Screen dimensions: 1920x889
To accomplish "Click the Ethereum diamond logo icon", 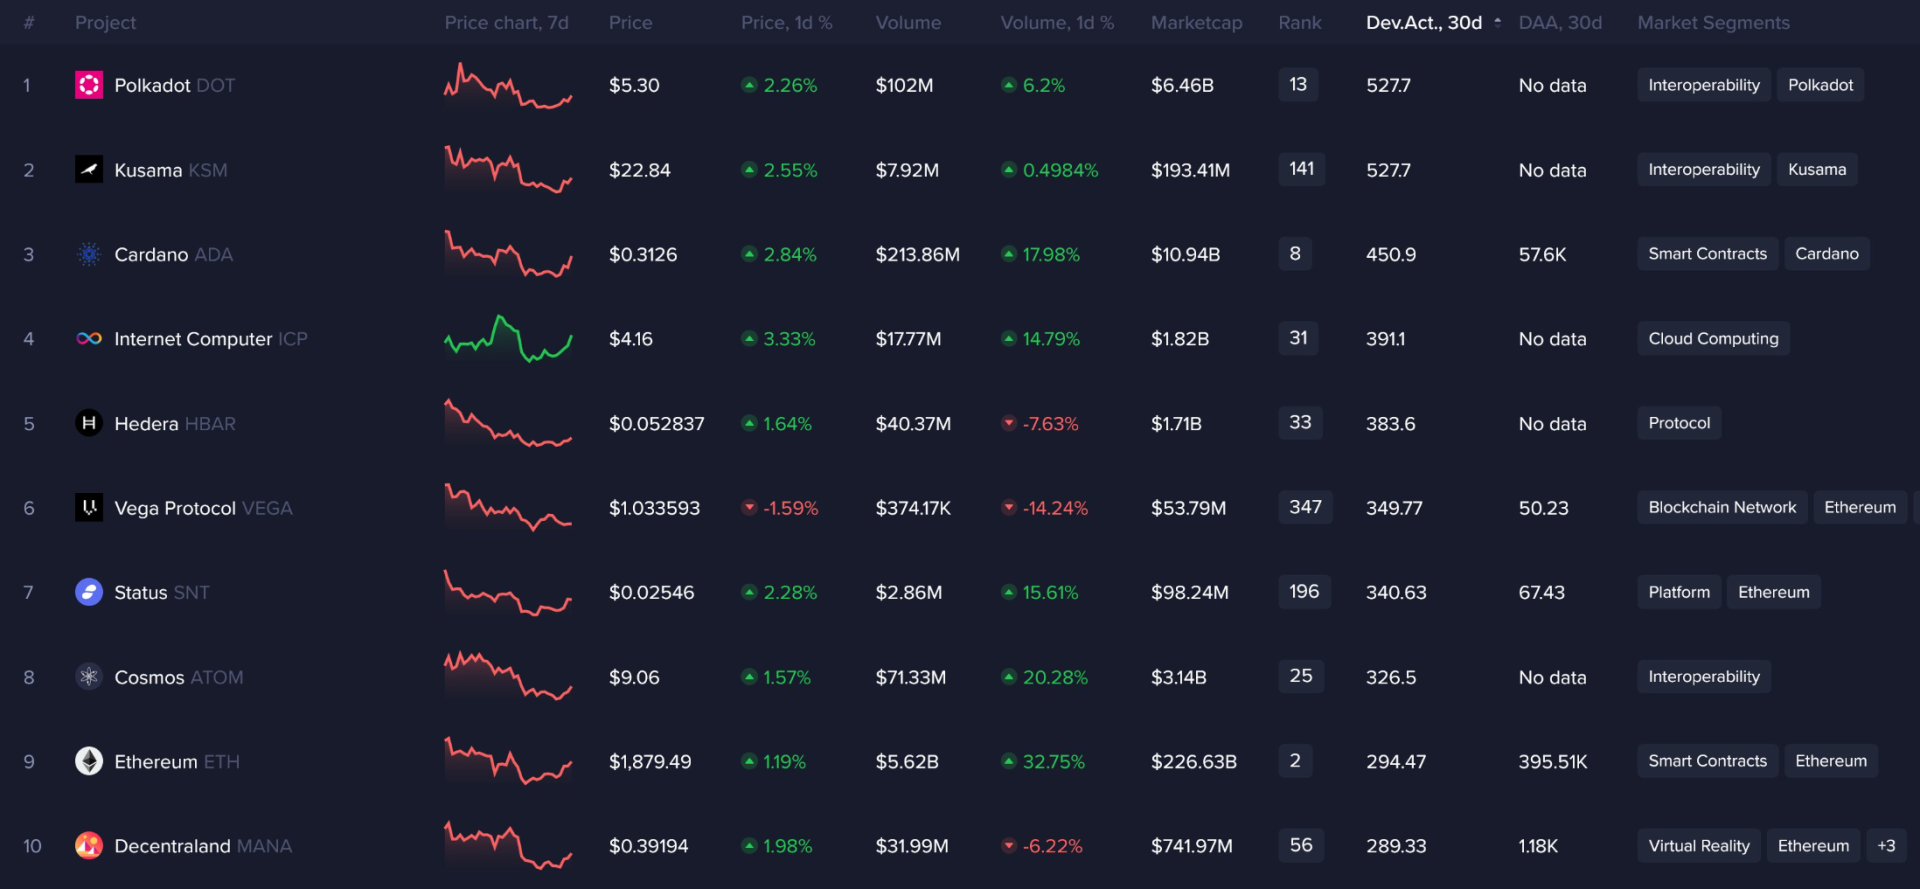I will tap(89, 761).
